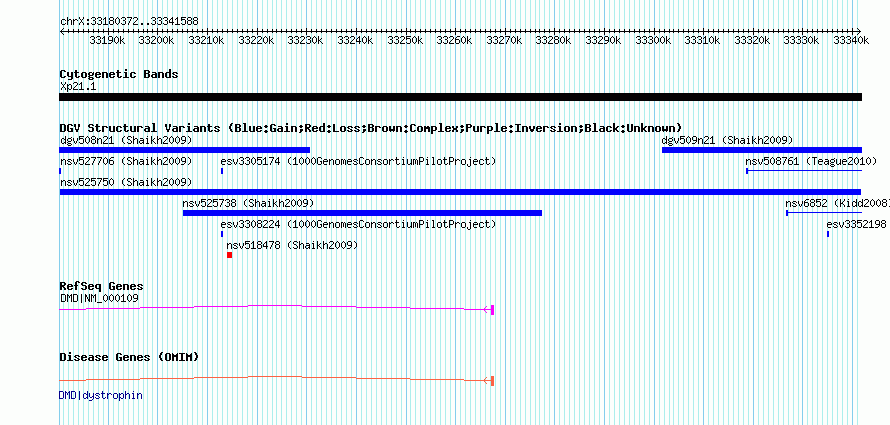Select the tiny blue mark under nsv527706
Screen dimensions: 890x425
point(60,171)
